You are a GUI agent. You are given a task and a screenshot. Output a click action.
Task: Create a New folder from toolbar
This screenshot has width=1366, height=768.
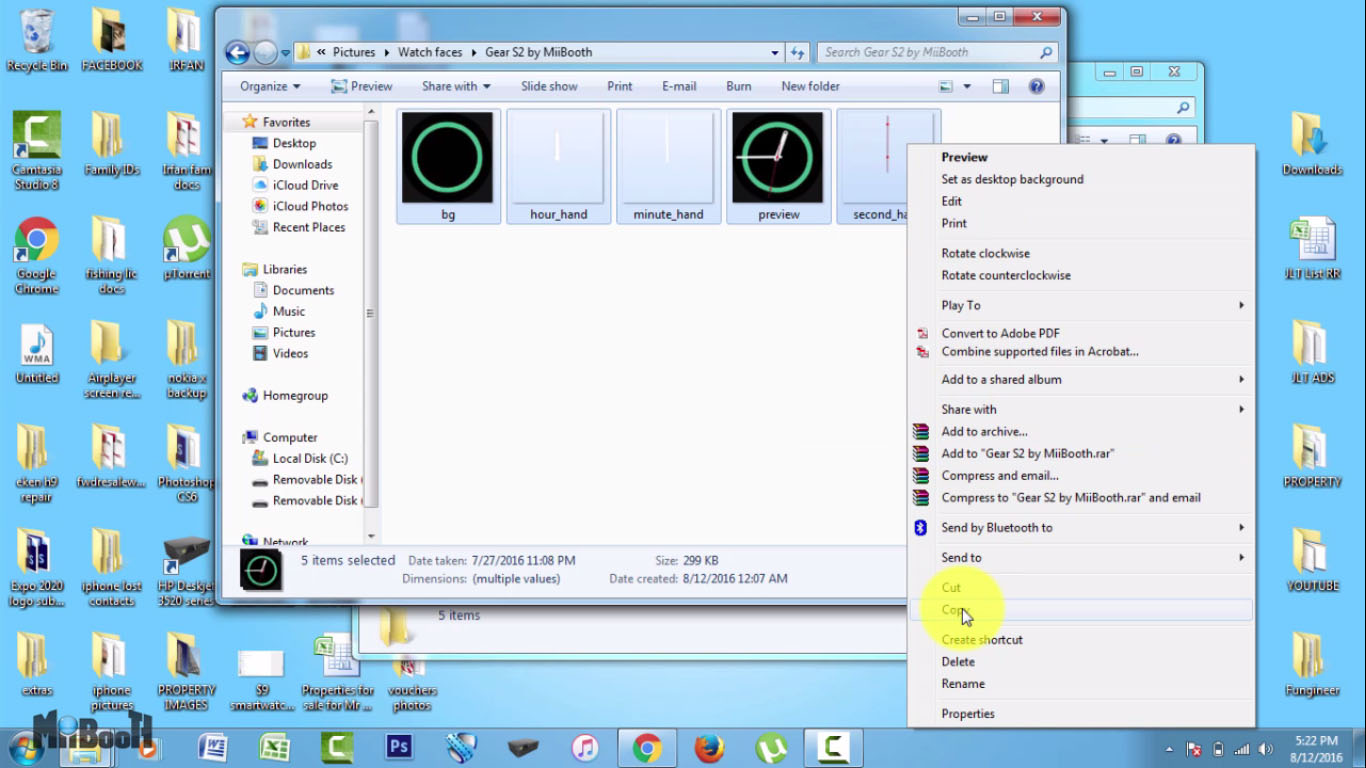[x=810, y=86]
